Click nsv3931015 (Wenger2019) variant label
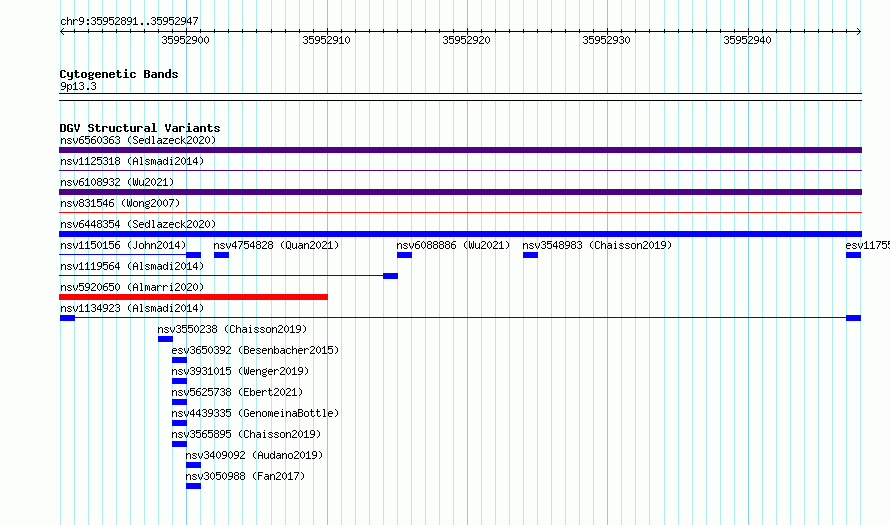Screen dimensions: 890x525 tap(240, 371)
